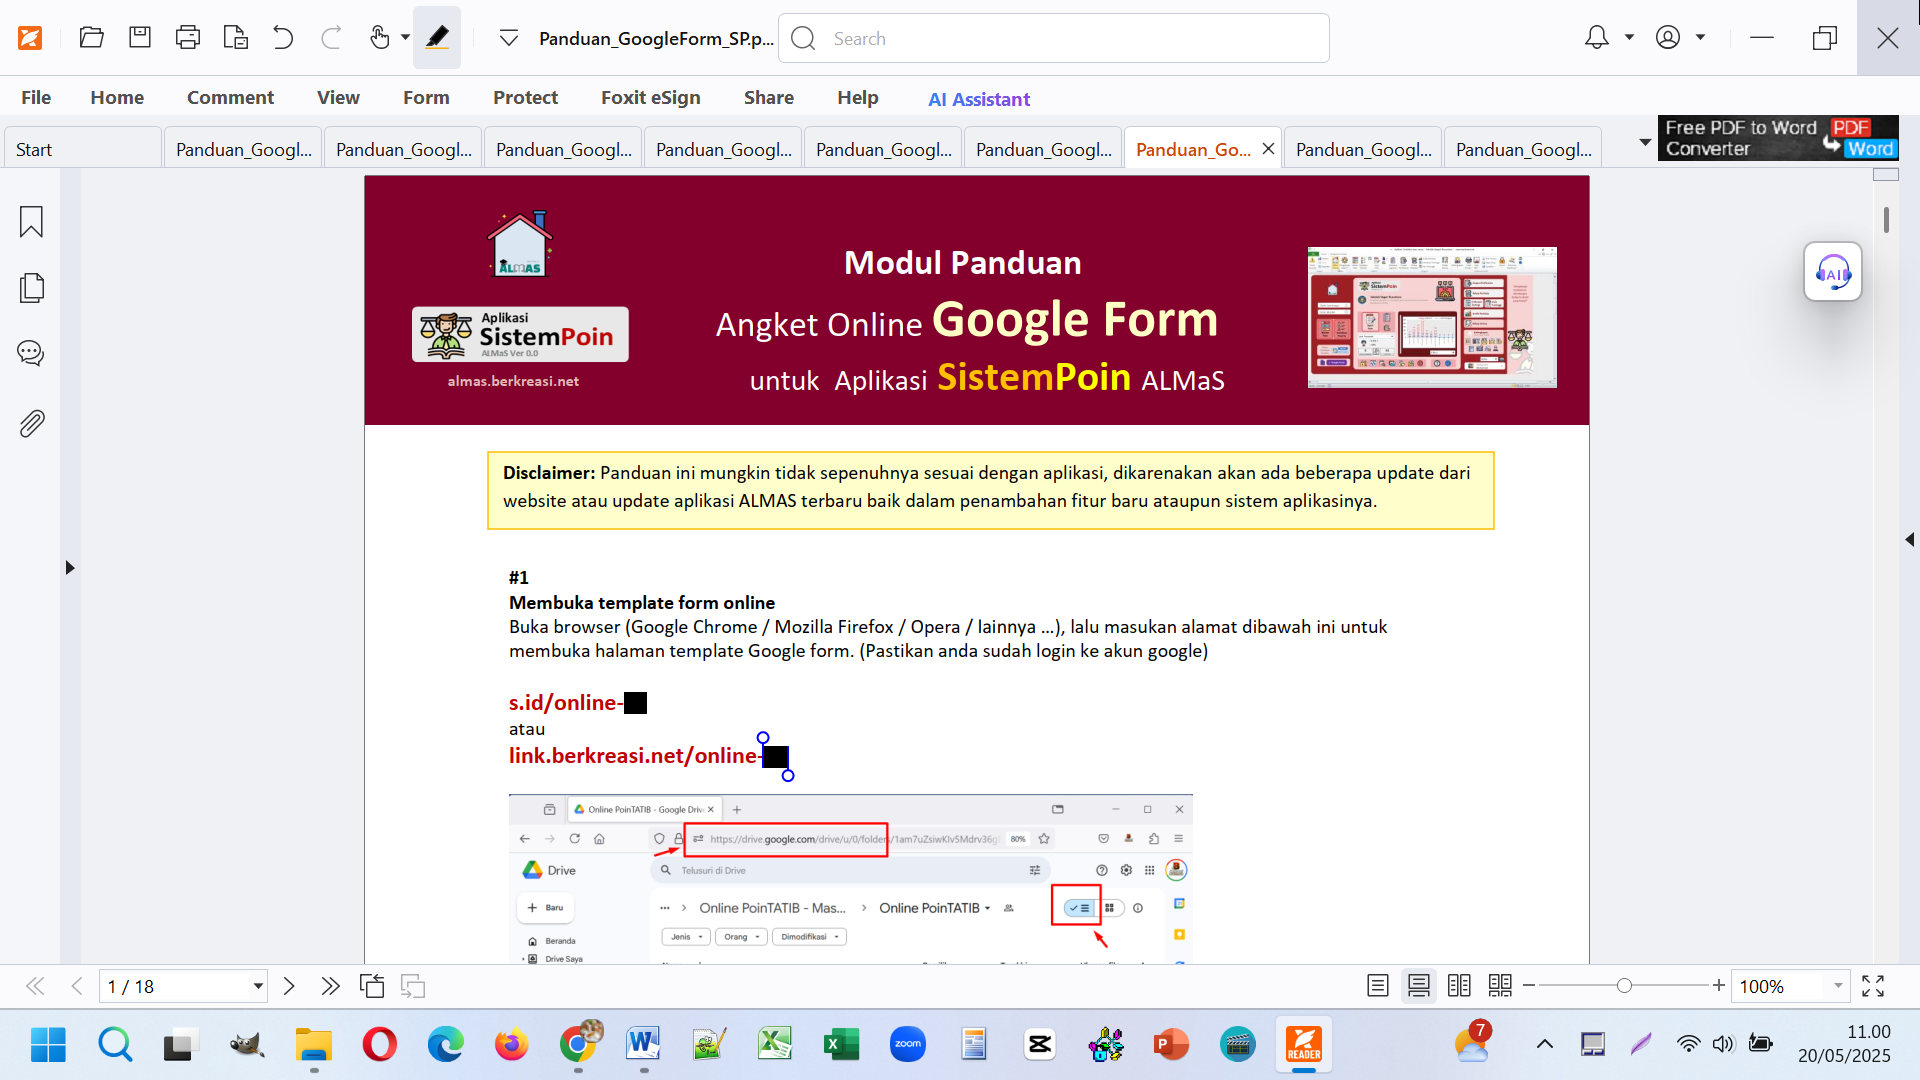Enable continuous scrolling page view

click(x=1418, y=986)
